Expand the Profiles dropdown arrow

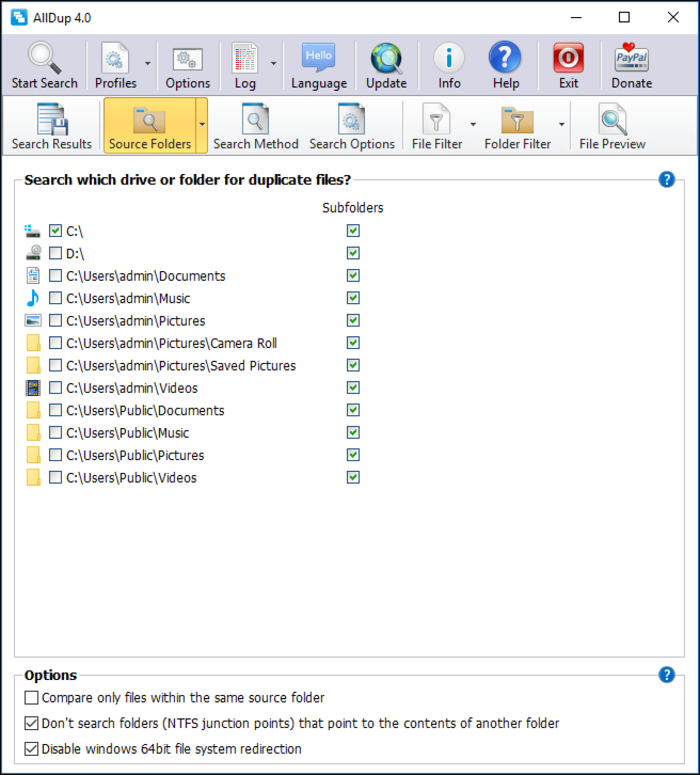(147, 63)
